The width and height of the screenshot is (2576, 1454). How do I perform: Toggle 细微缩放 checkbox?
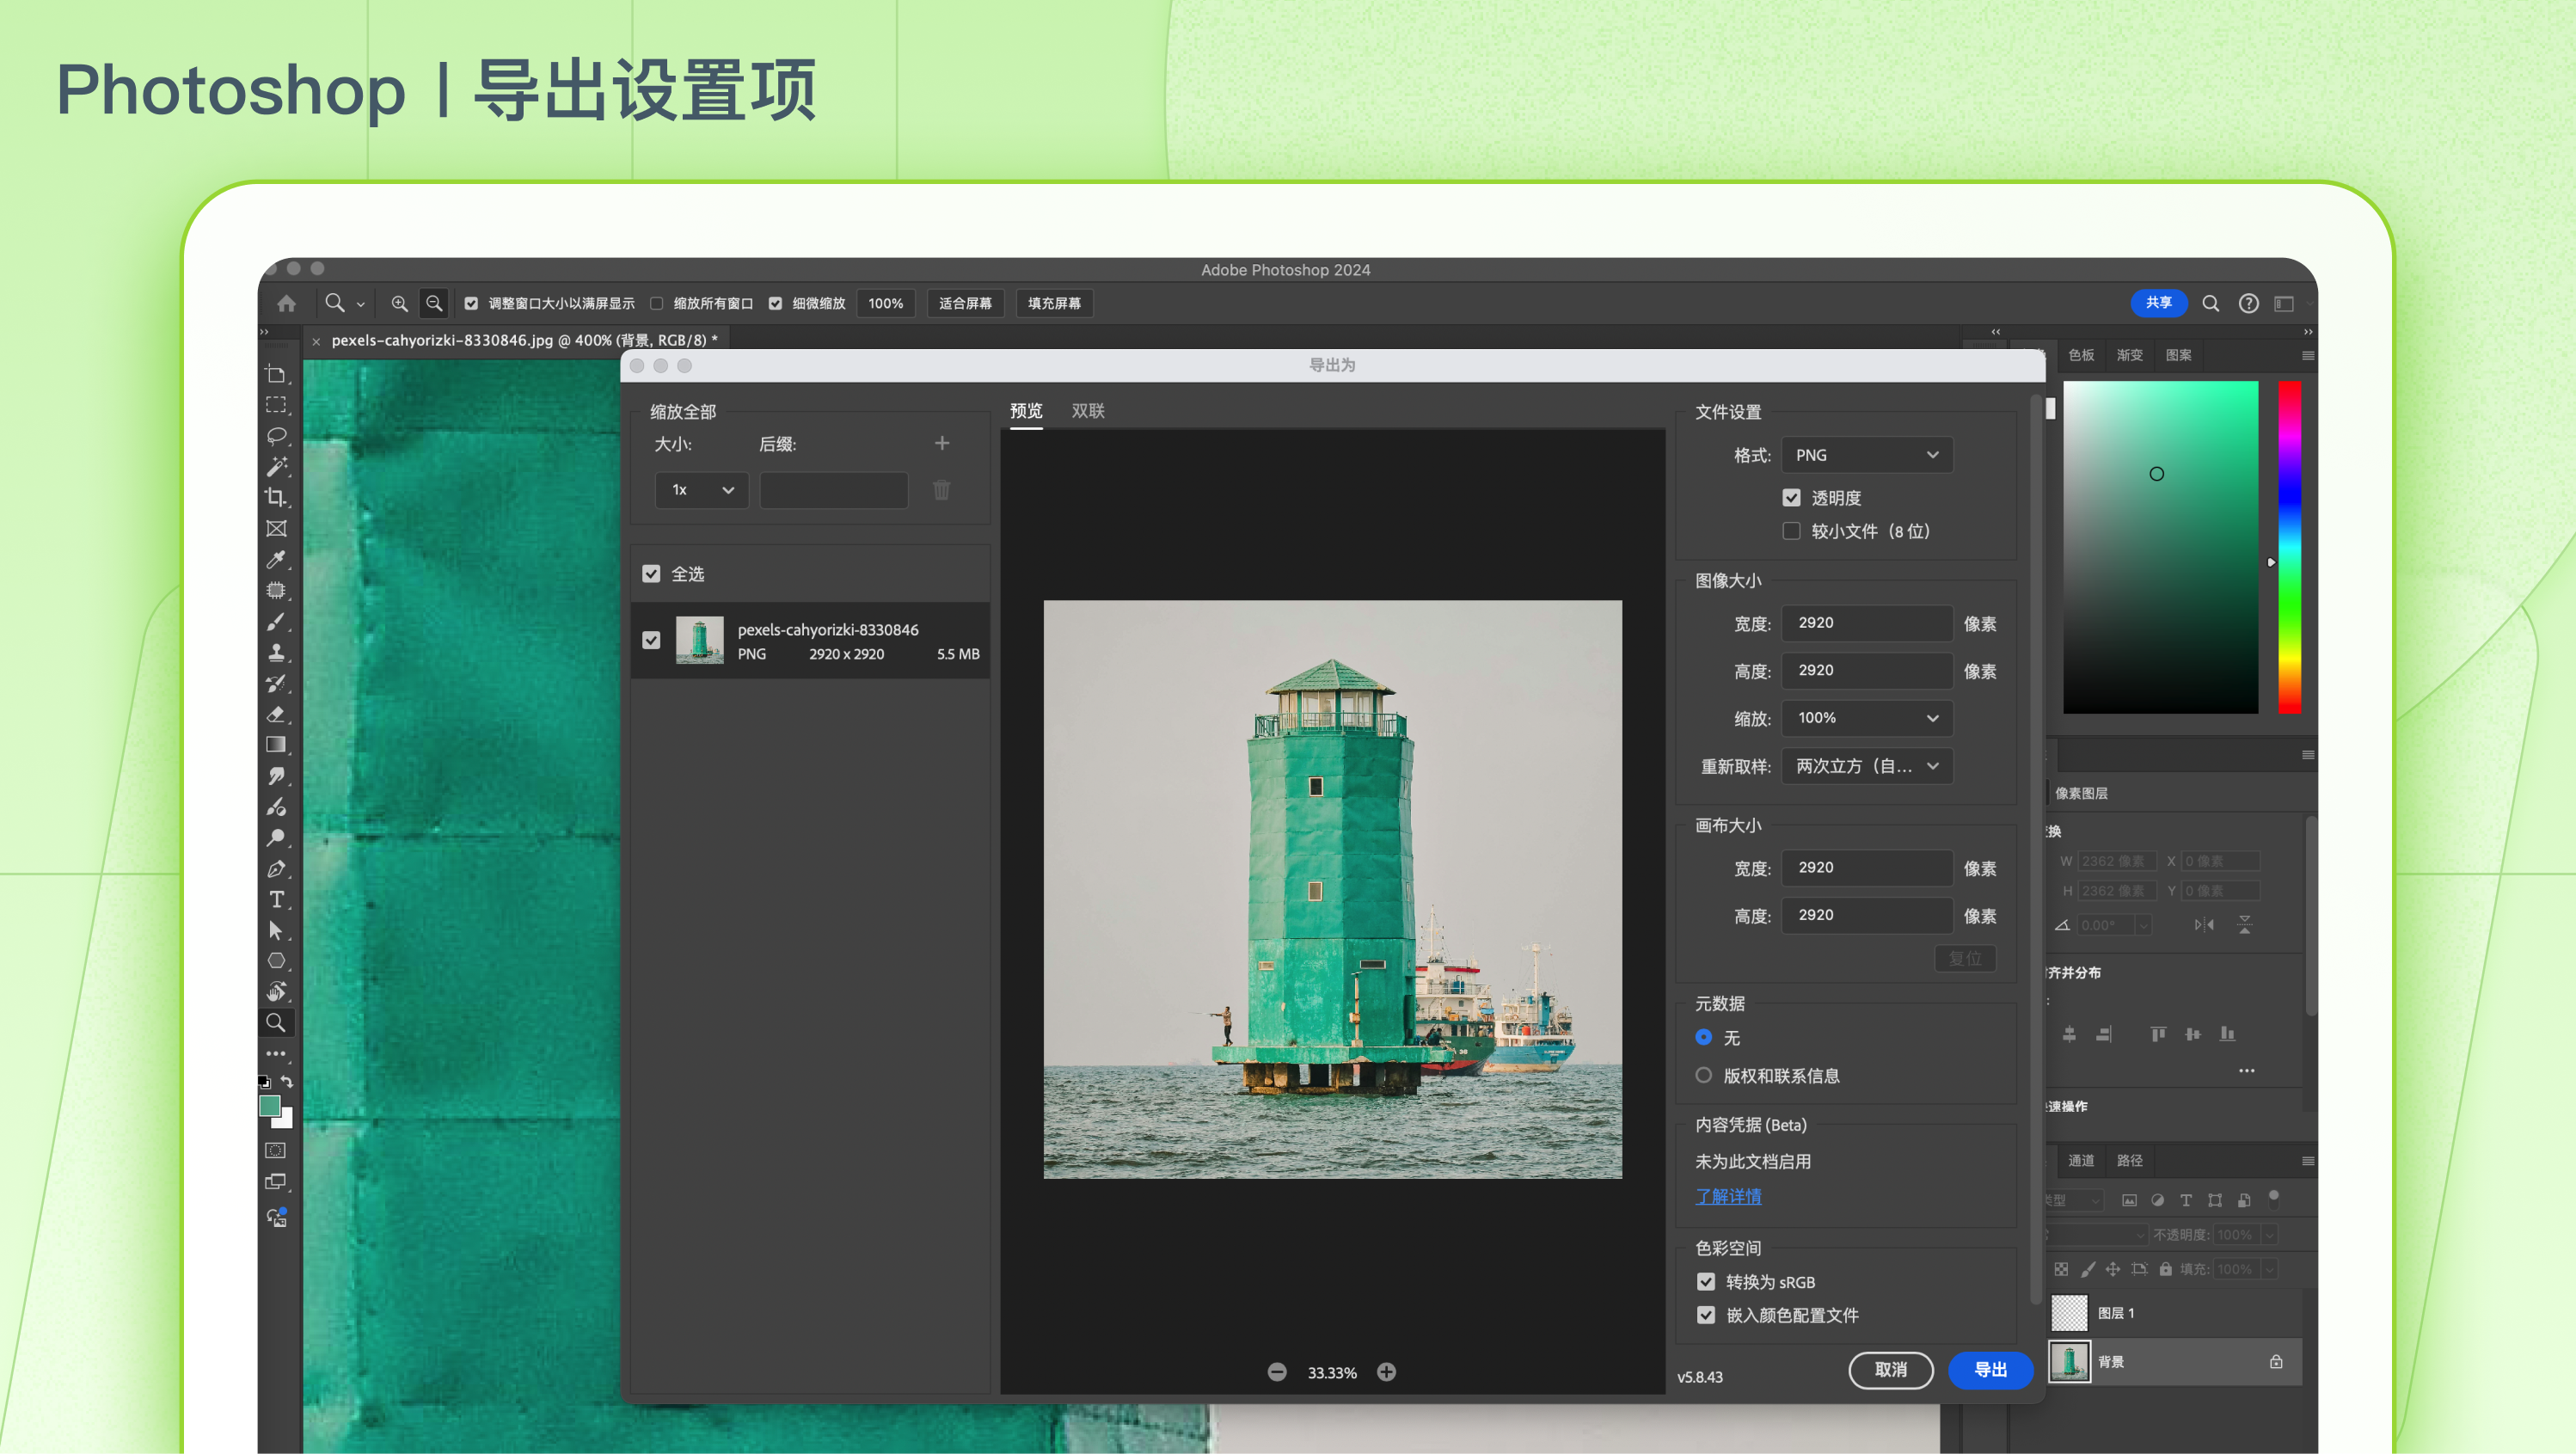pos(775,303)
